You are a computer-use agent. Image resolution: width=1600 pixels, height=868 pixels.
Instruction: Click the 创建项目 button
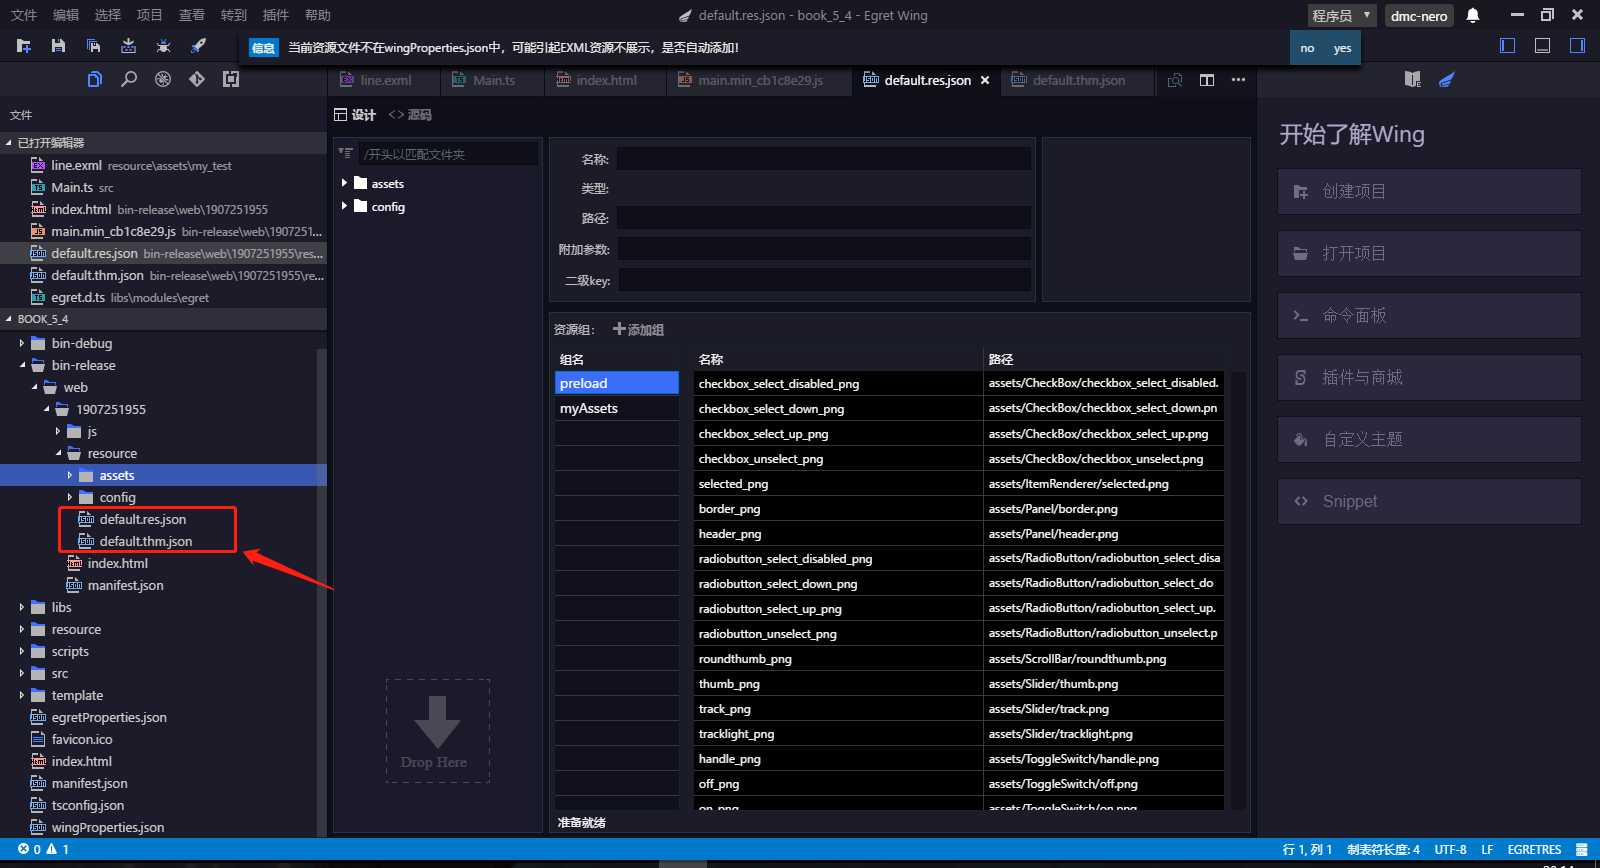click(1429, 191)
